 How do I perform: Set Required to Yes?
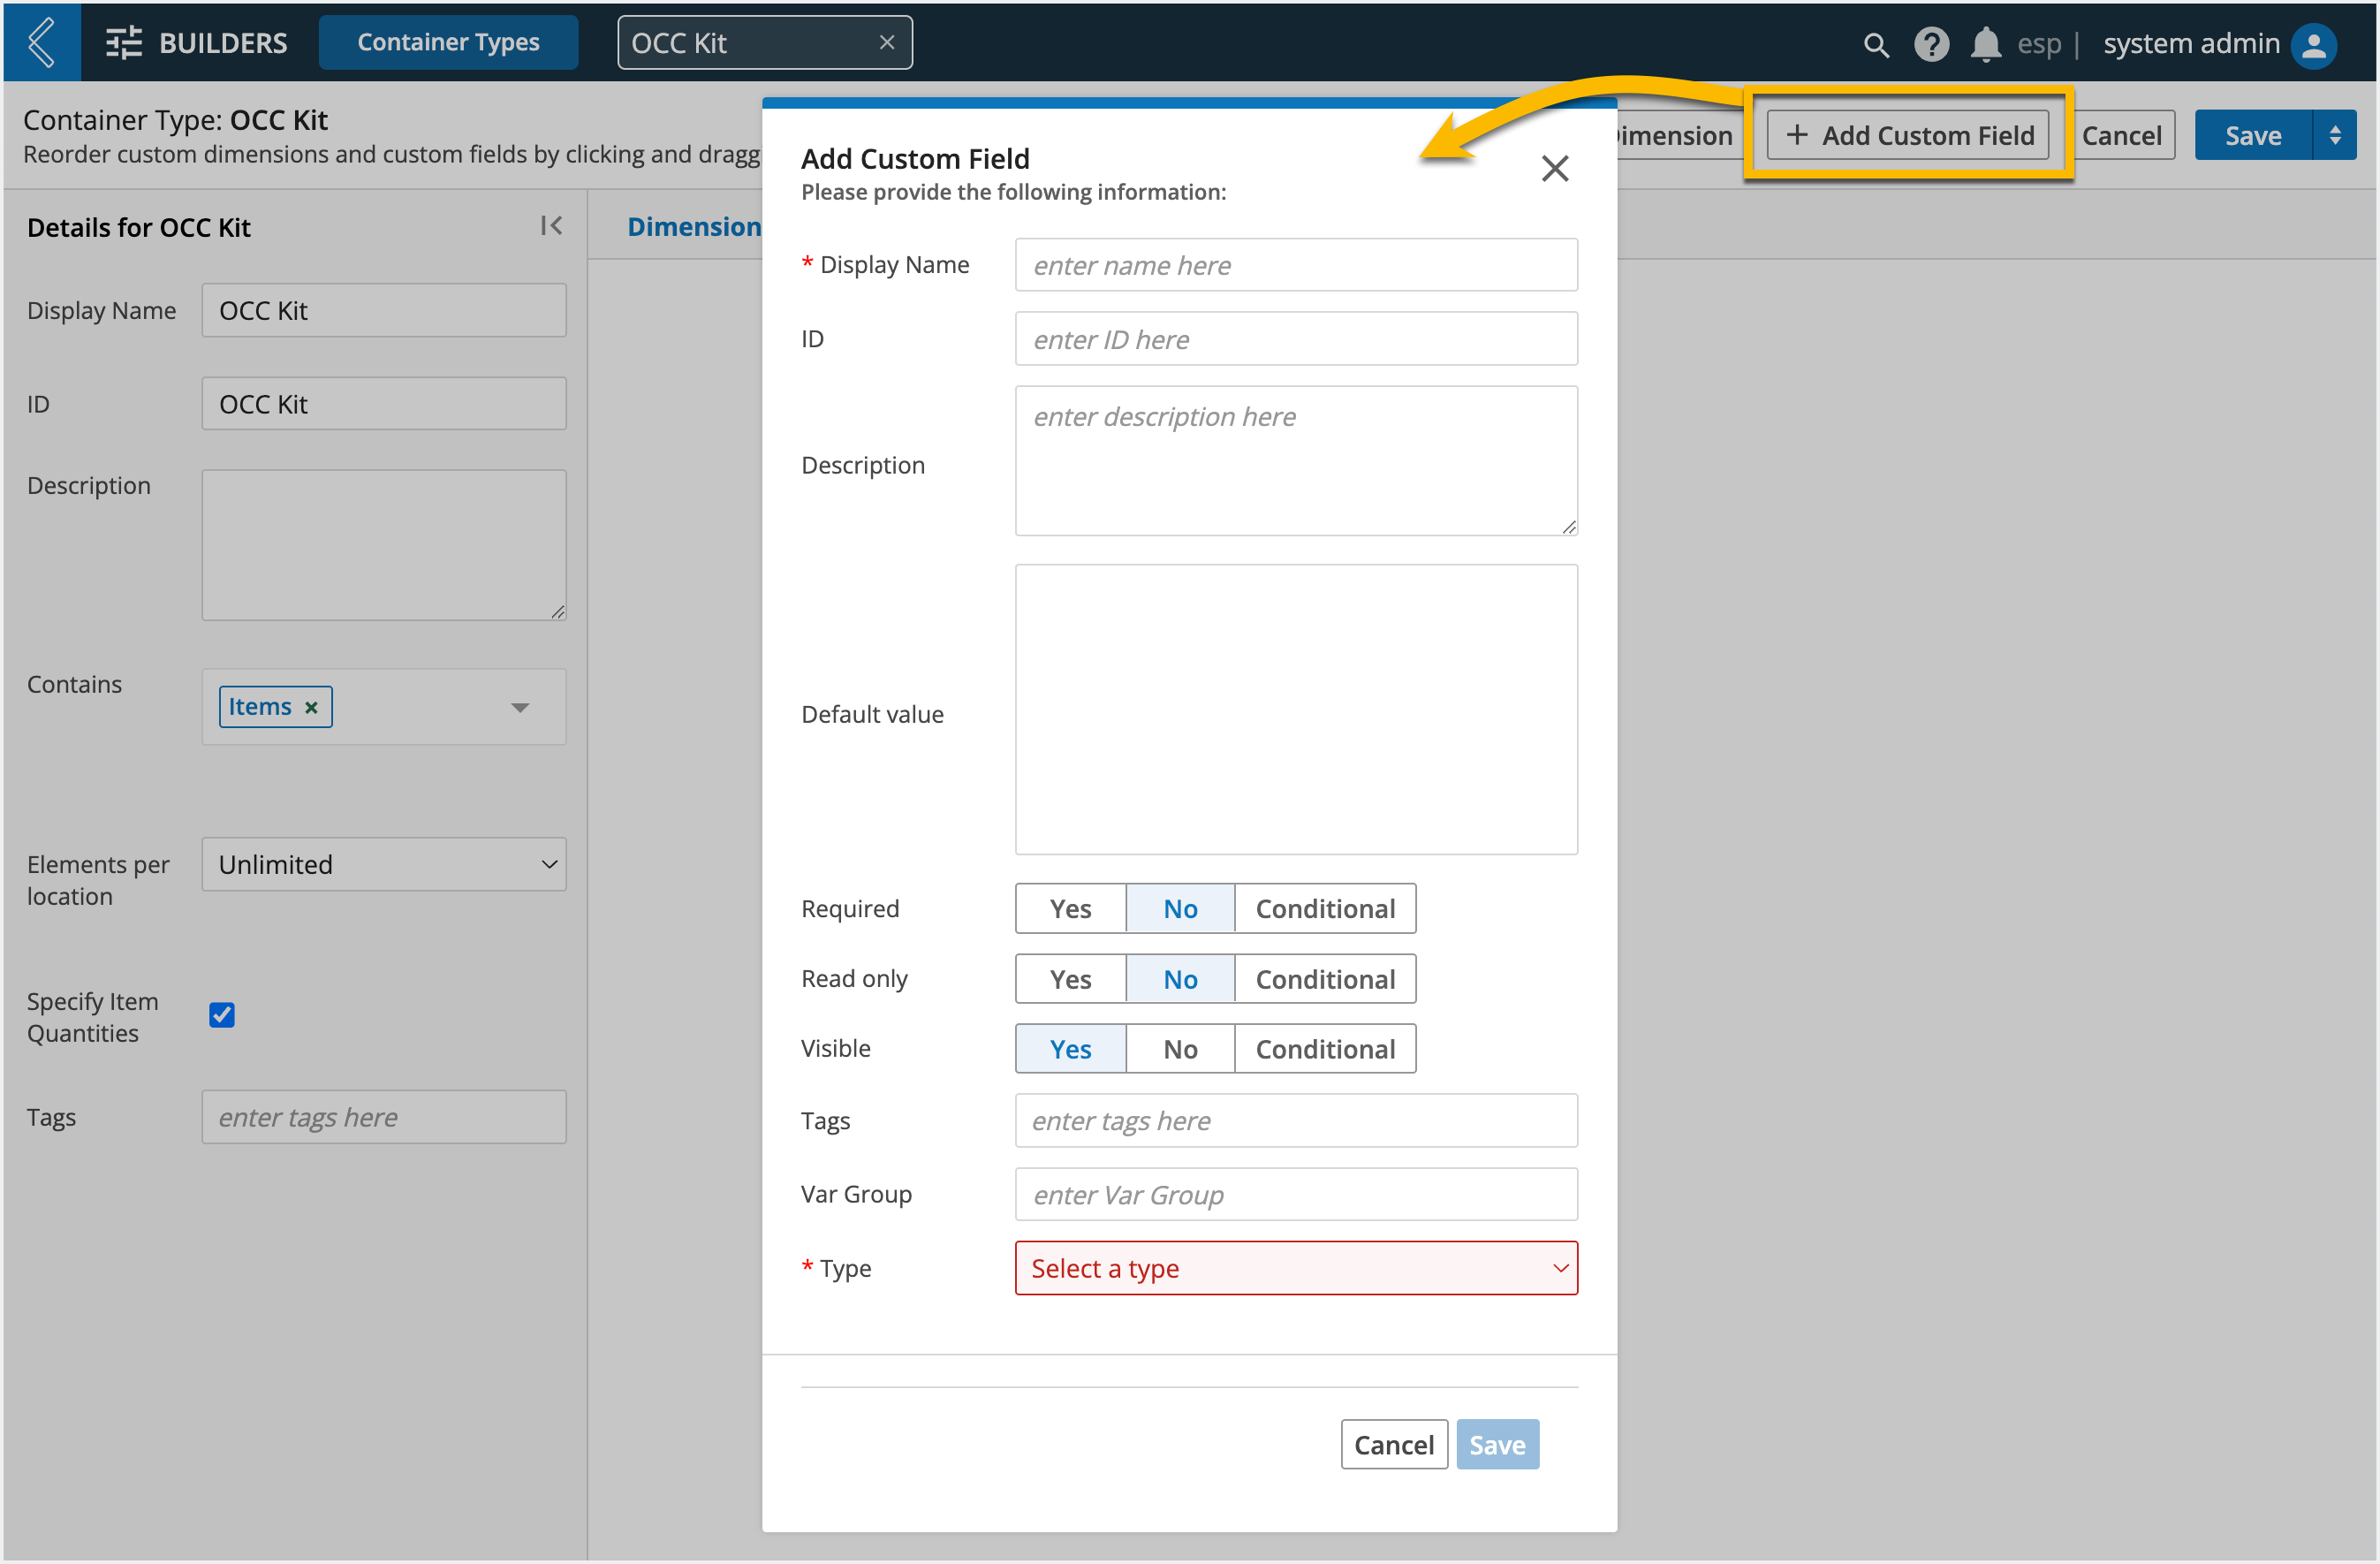click(1070, 908)
